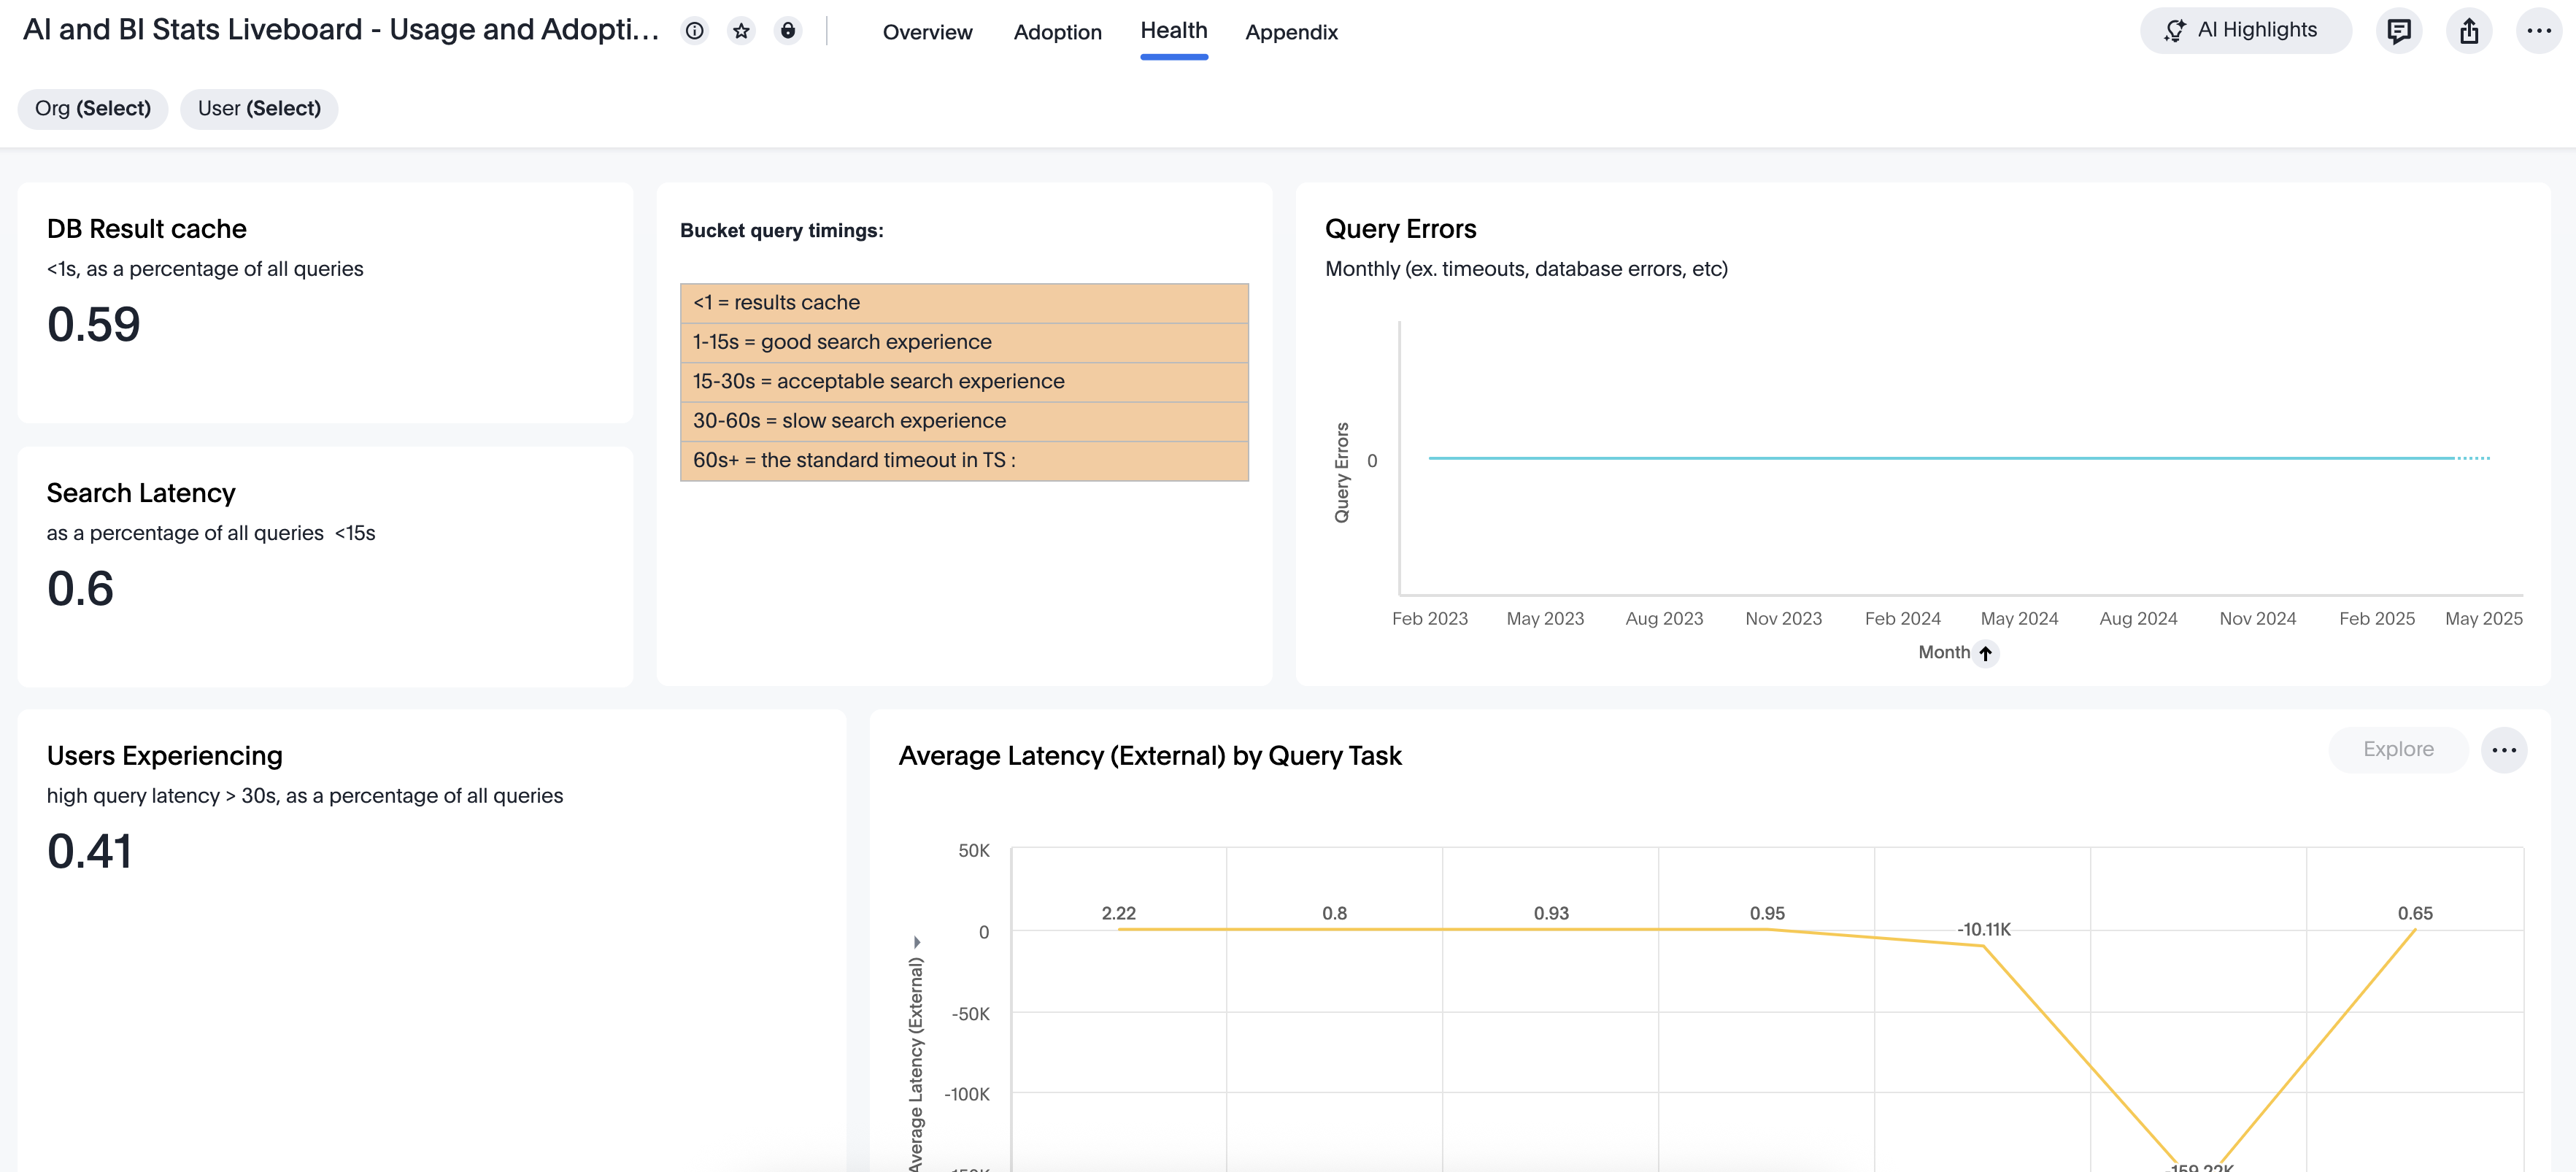Open the comments icon in header
This screenshot has height=1172, width=2576.
[2398, 31]
